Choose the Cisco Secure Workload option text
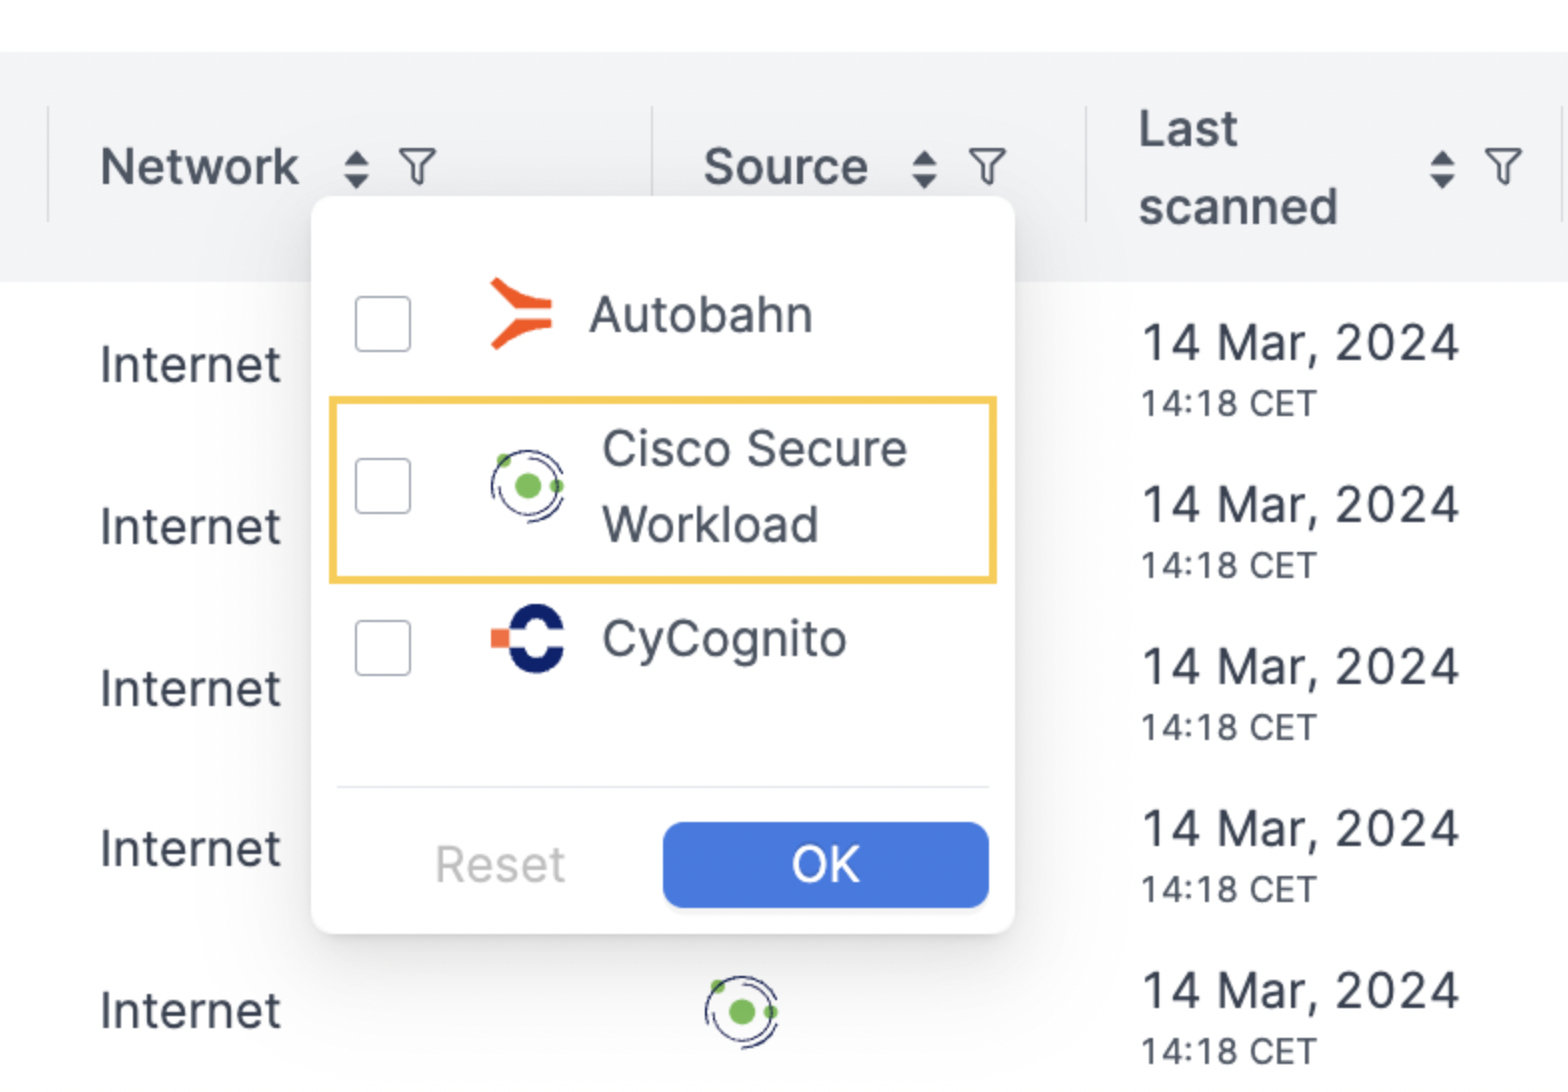 755,486
